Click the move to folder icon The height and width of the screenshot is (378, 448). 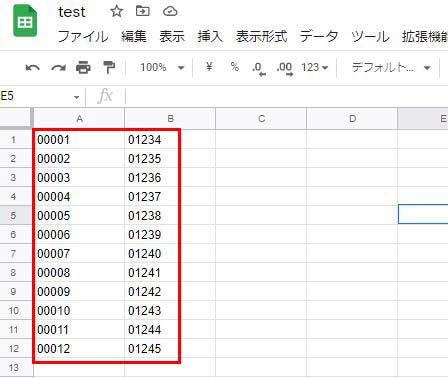tap(143, 11)
